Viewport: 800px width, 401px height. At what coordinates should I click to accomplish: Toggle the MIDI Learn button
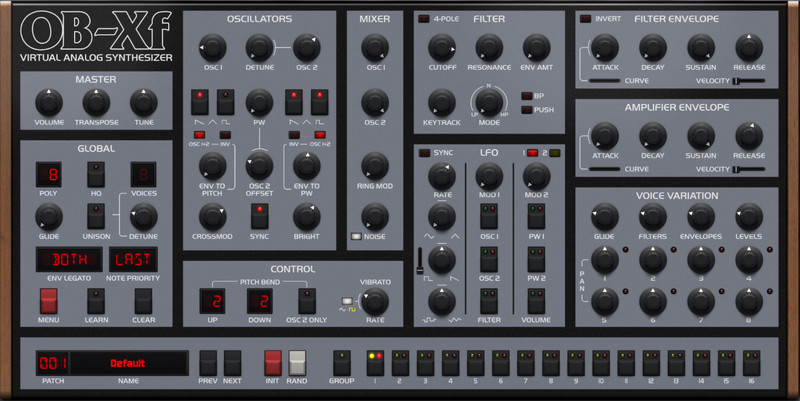pyautogui.click(x=96, y=301)
